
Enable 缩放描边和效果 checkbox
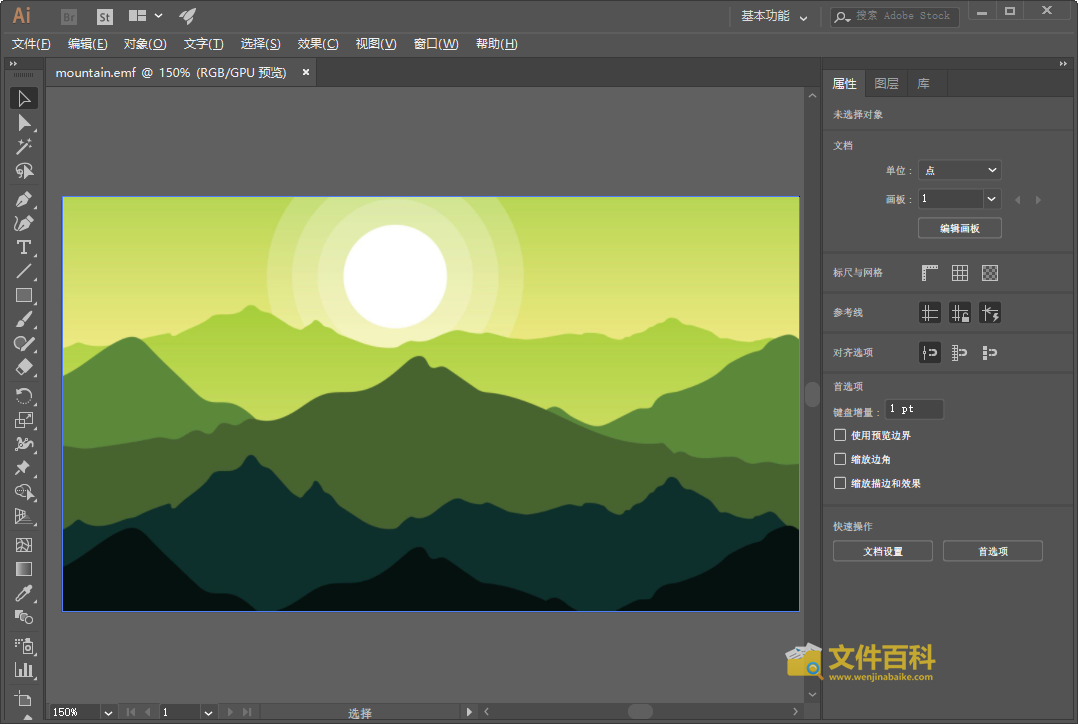[840, 483]
